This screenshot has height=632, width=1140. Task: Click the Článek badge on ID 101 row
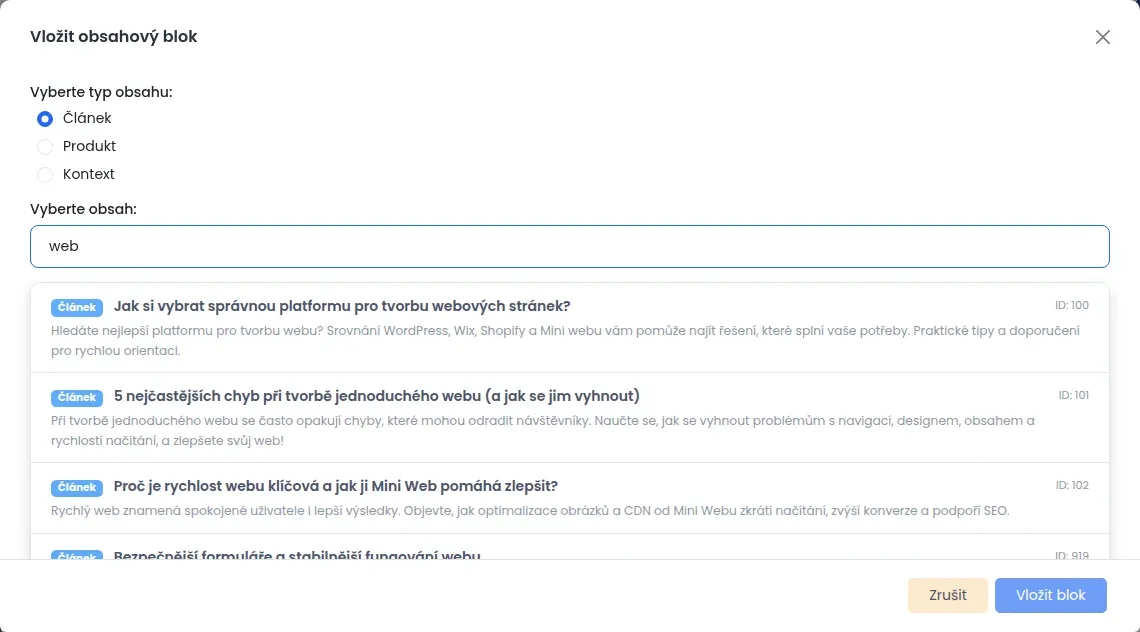(x=76, y=397)
